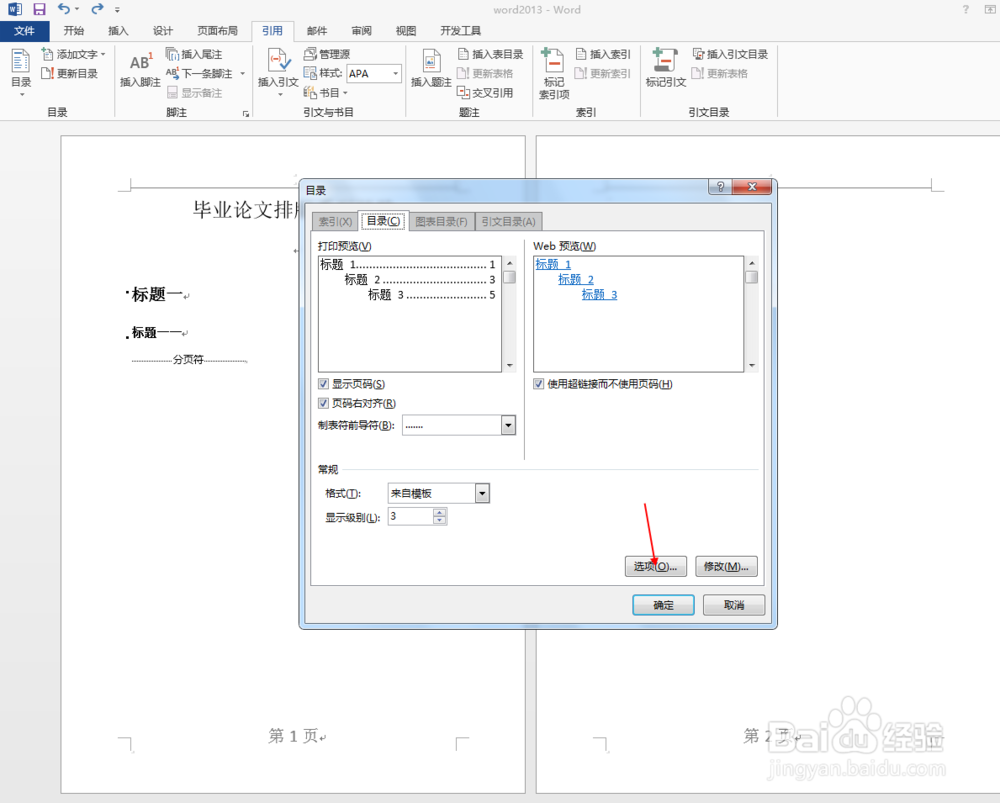
Task: Open the 邮件 ribbon tab
Action: (x=317, y=30)
